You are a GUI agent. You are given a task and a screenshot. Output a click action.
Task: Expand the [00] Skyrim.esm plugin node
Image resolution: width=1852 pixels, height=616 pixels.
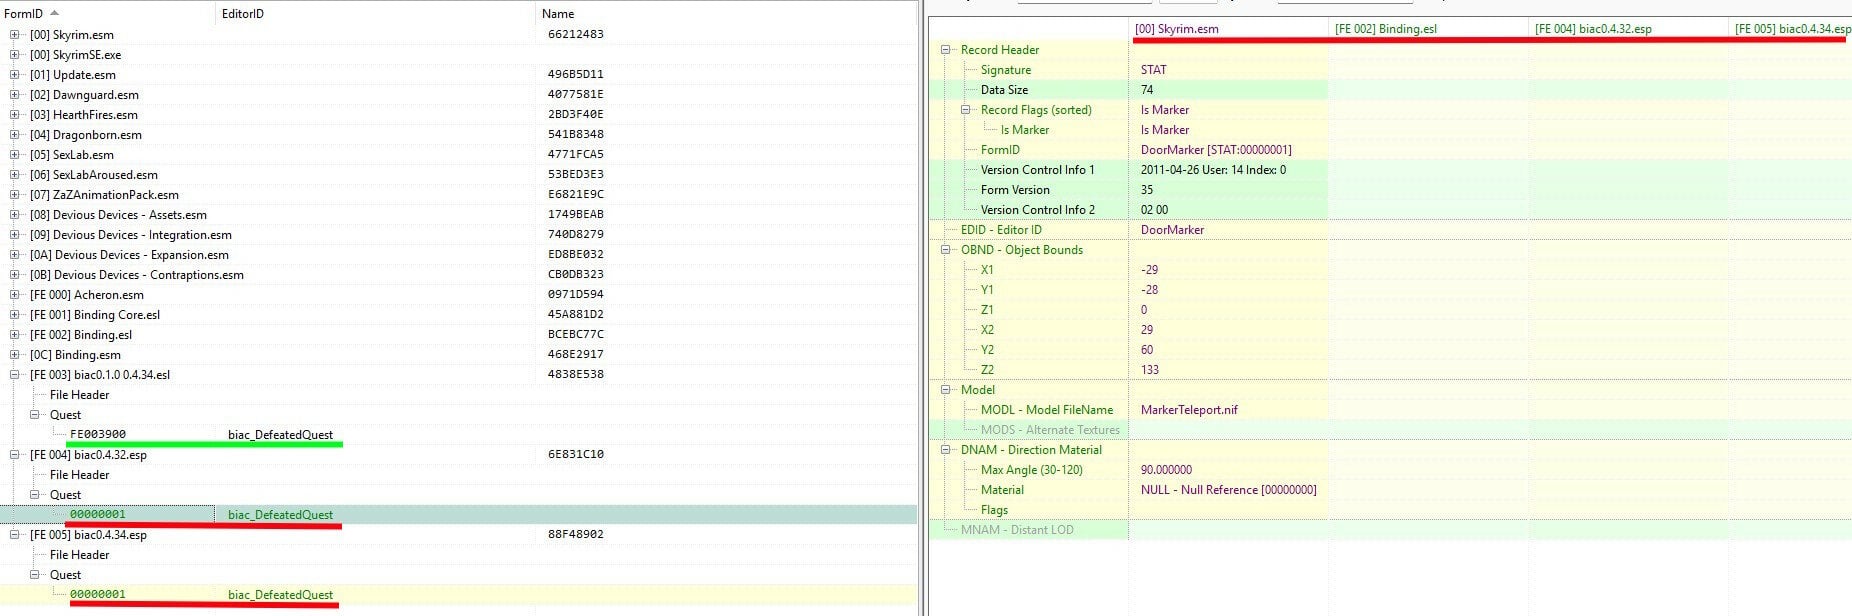click(x=15, y=34)
